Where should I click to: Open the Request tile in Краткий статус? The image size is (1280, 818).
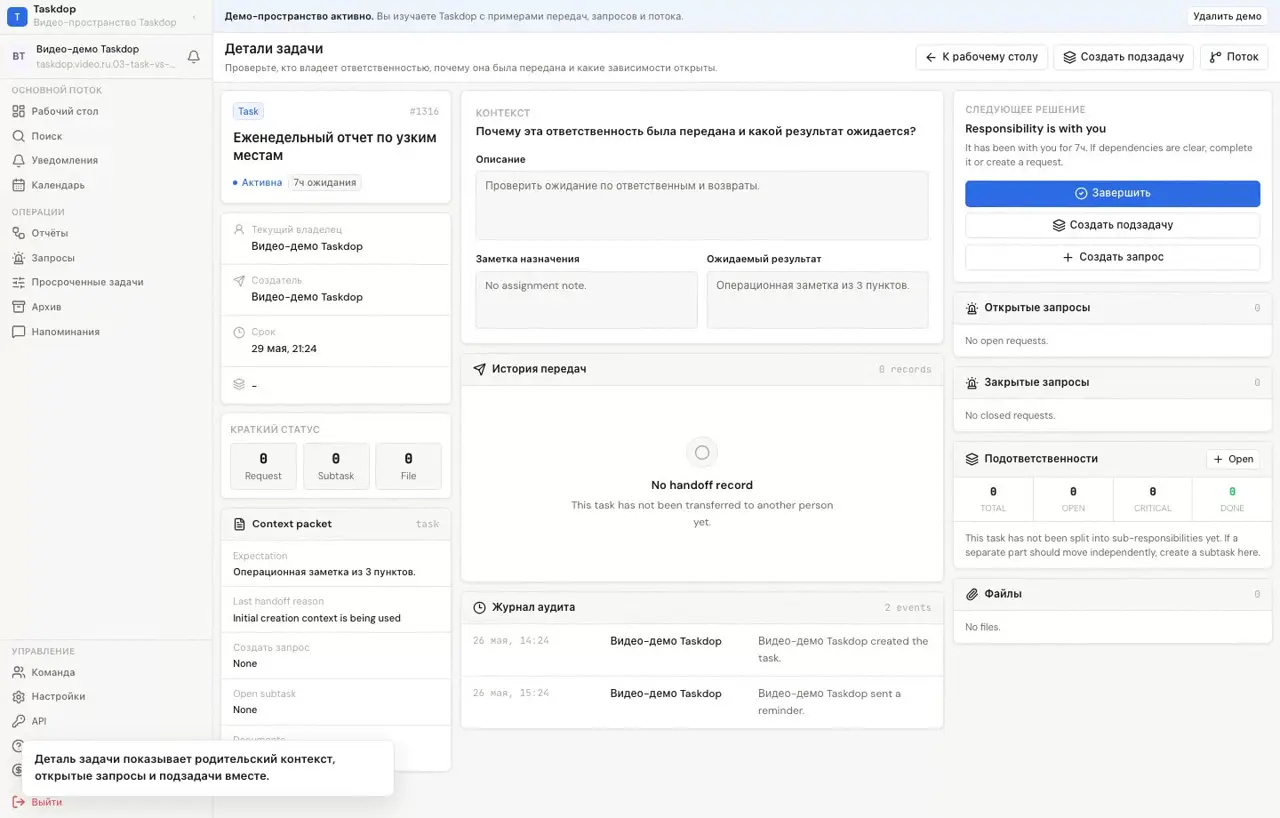pos(263,466)
